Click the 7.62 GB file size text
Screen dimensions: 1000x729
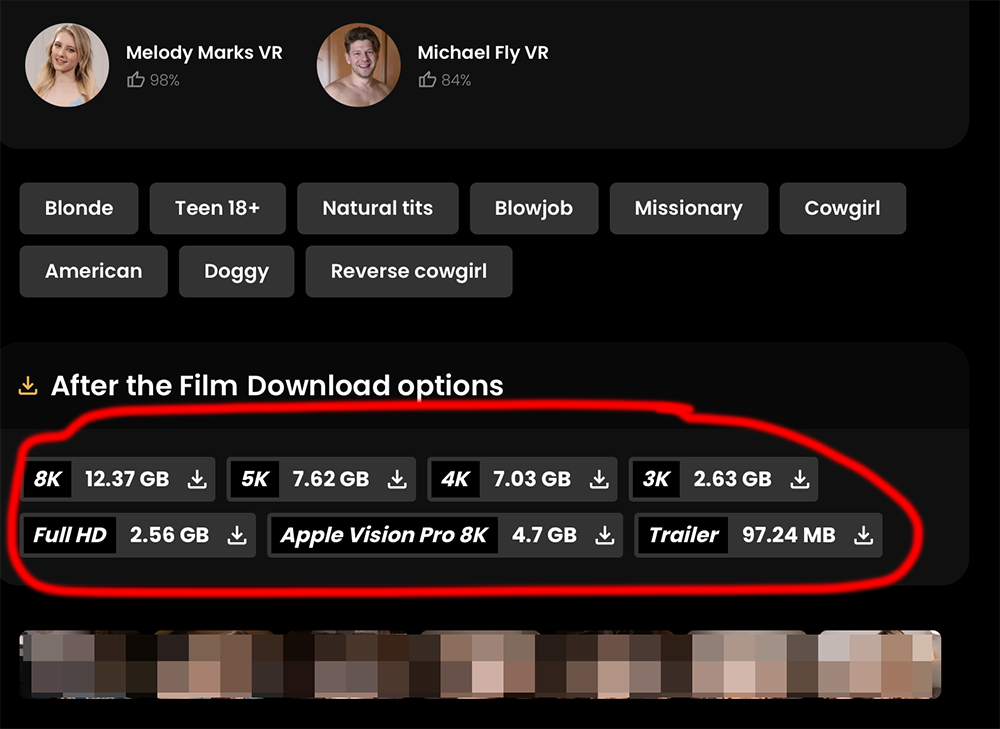point(331,479)
